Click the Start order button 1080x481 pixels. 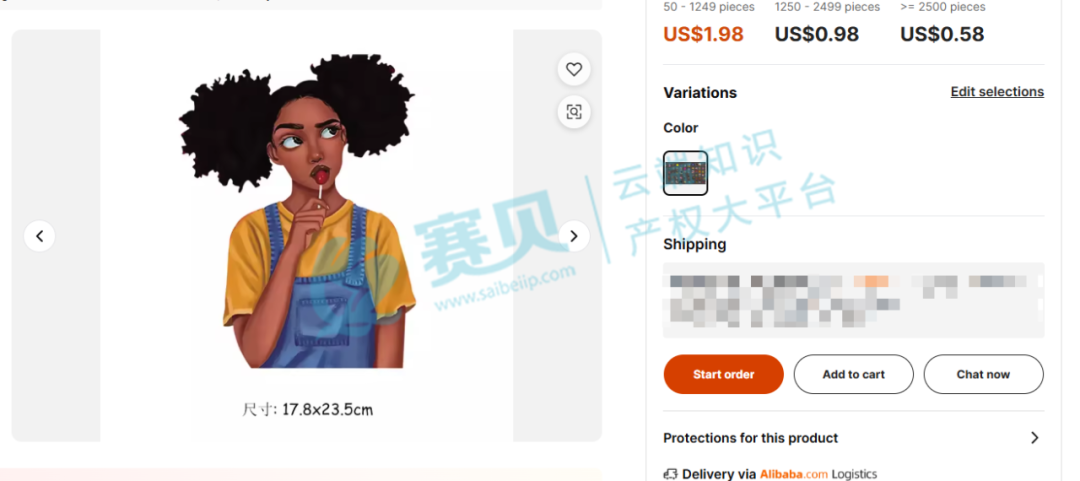click(723, 374)
